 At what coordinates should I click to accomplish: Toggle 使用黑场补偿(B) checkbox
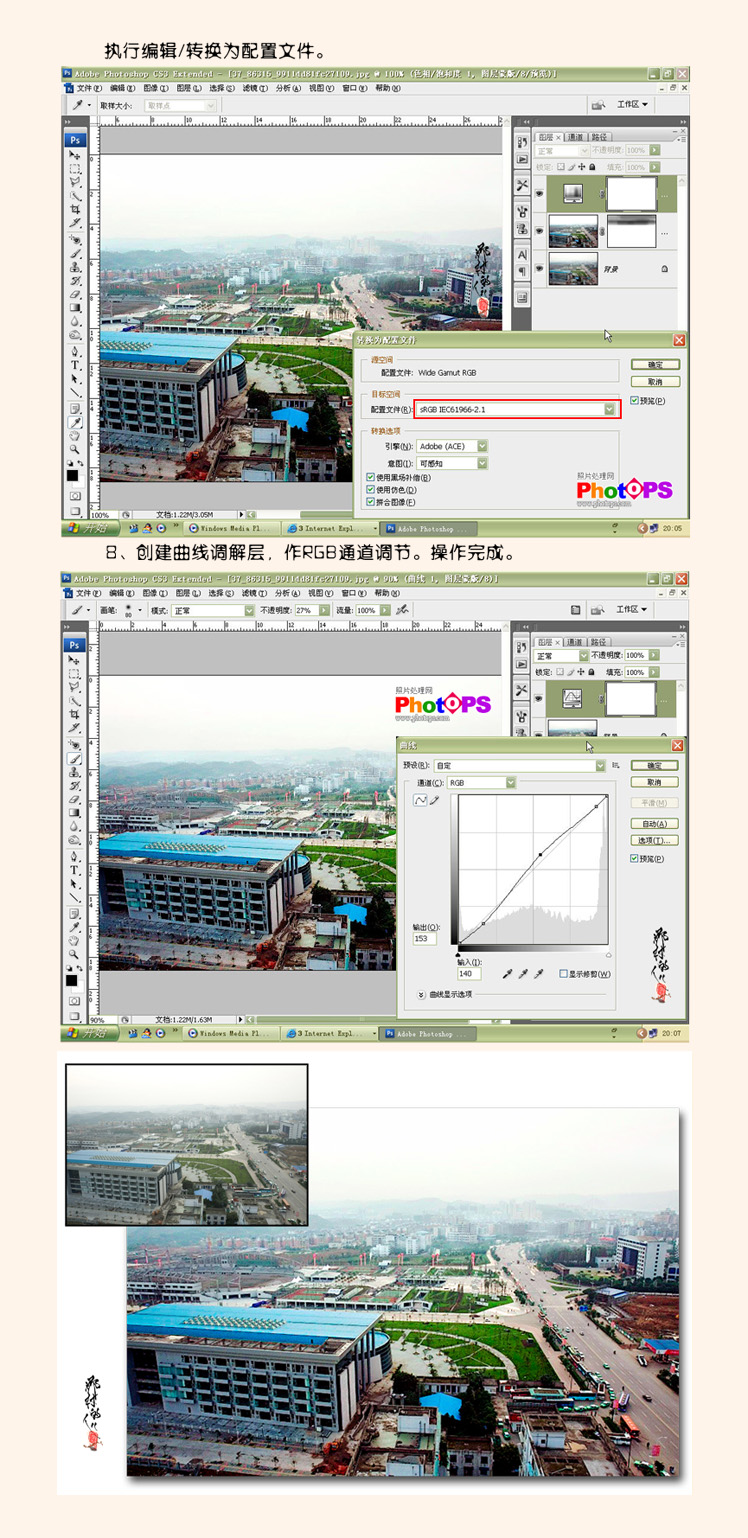(x=370, y=477)
